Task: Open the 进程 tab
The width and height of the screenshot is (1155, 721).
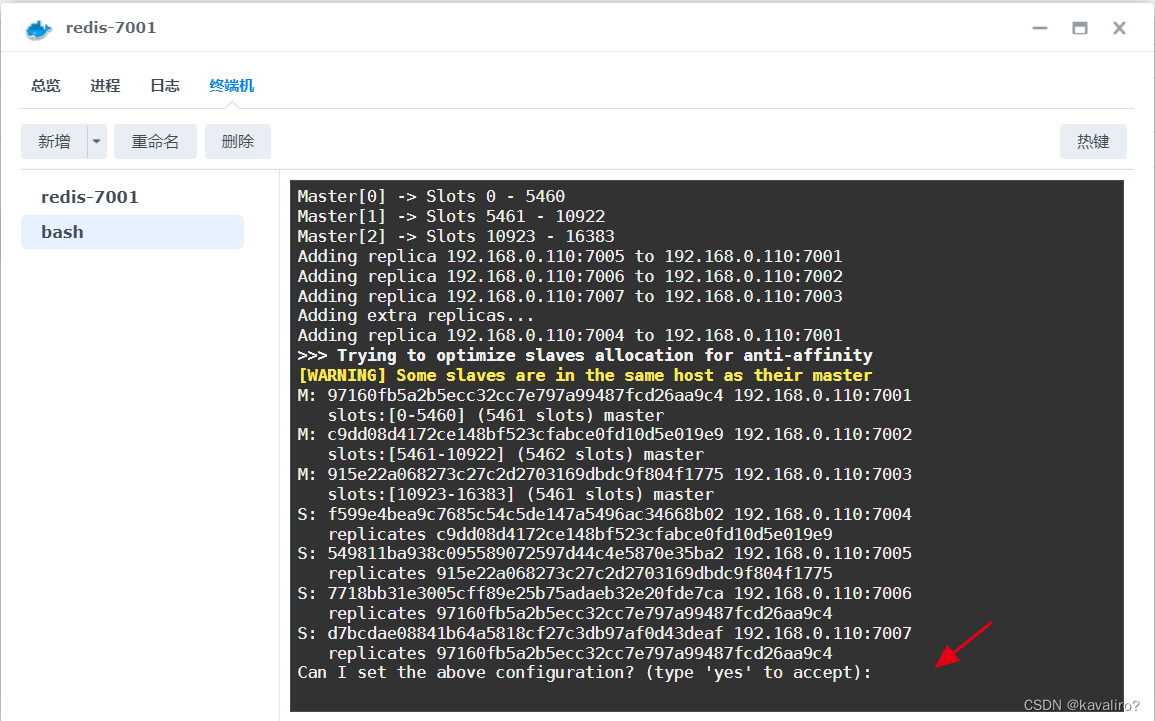Action: click(x=105, y=85)
